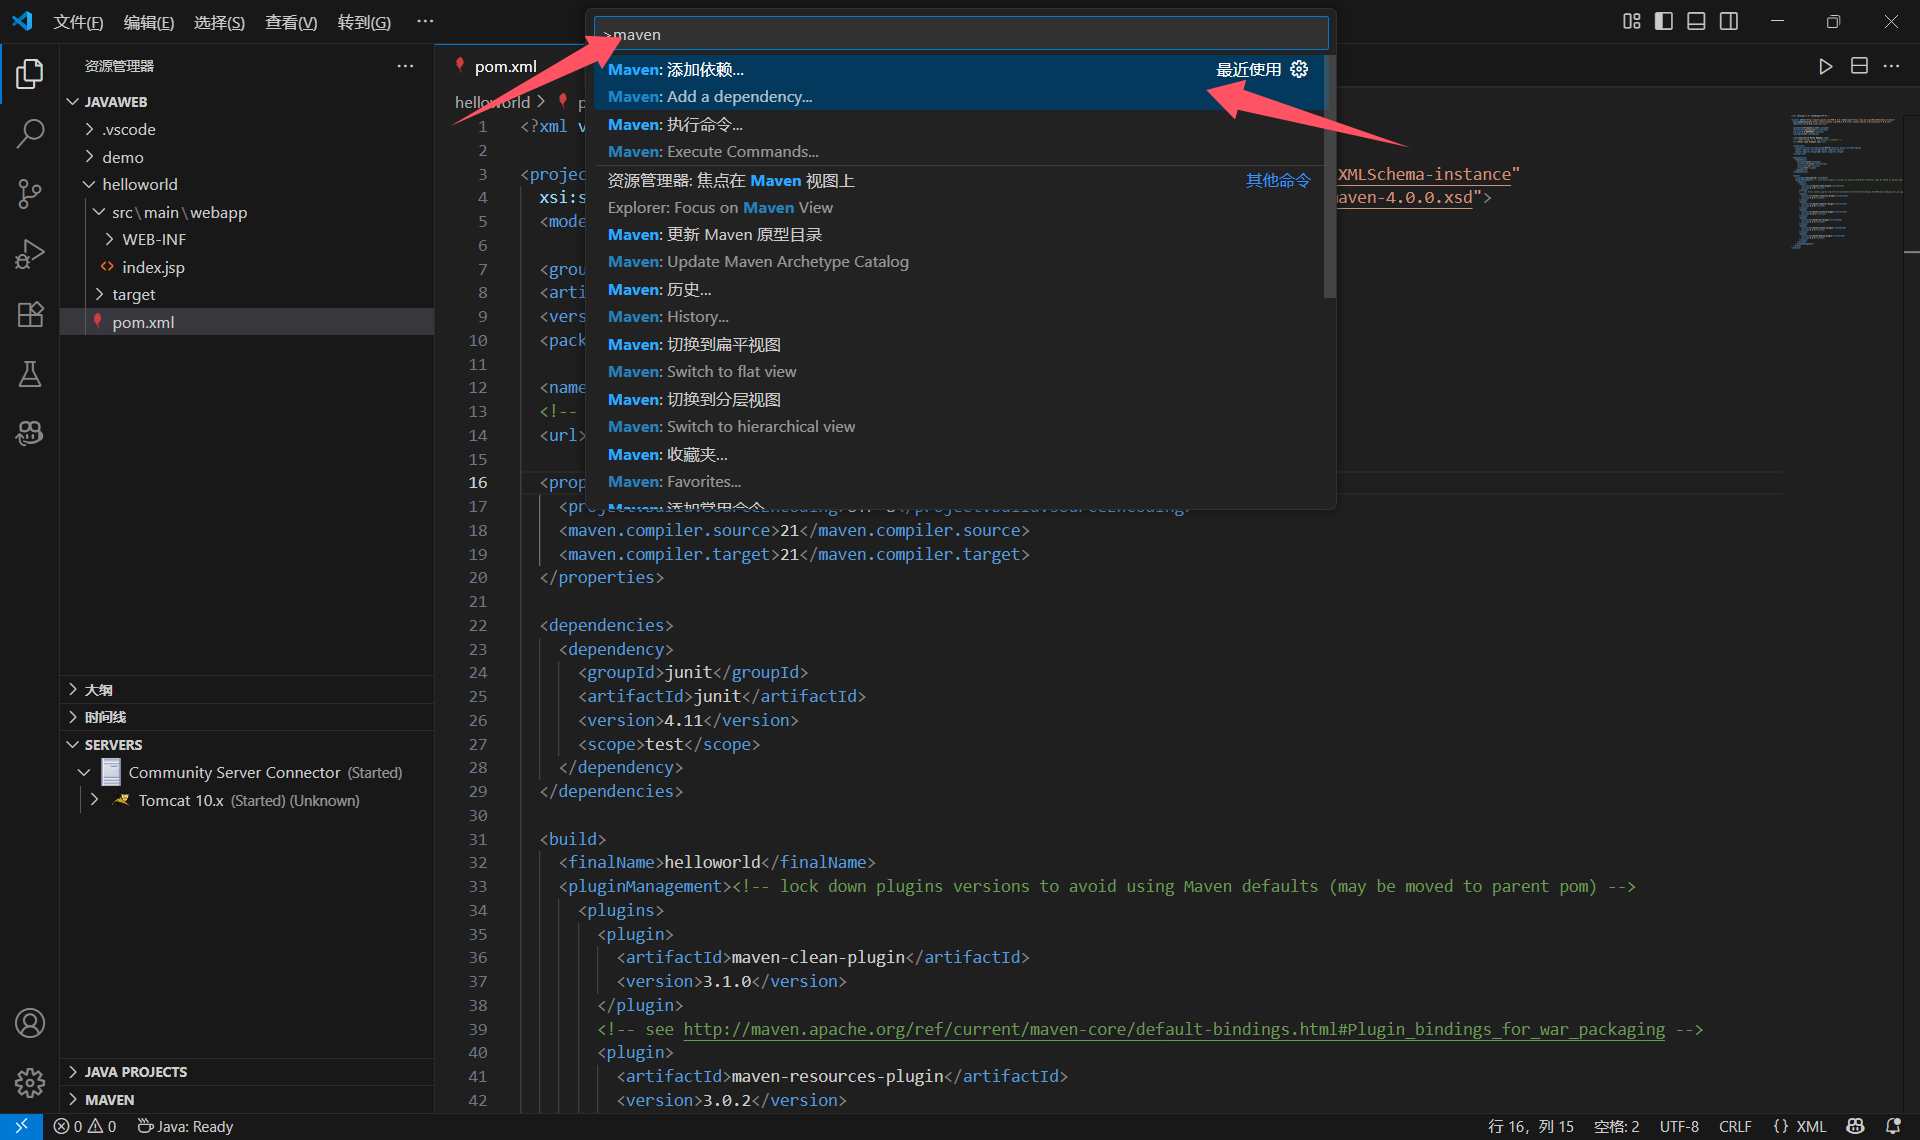This screenshot has height=1140, width=1920.
Task: Click the Accounts icon
Action: pyautogui.click(x=30, y=1023)
